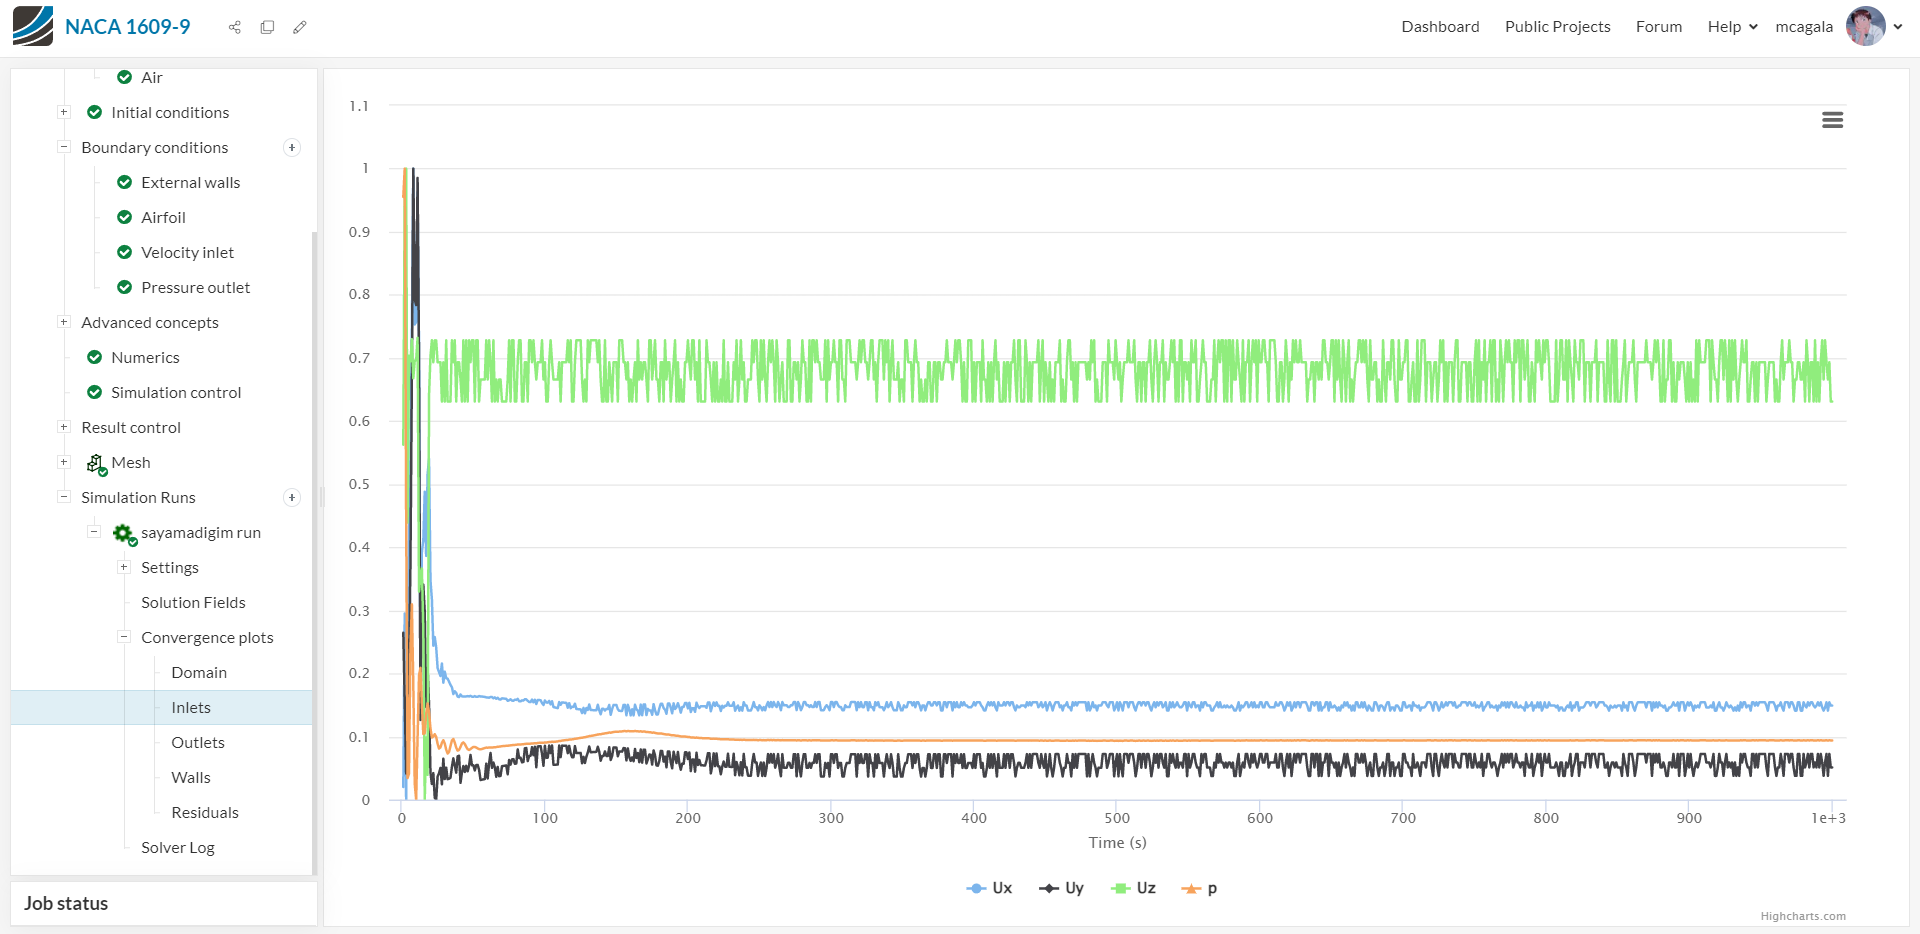Screen dimensions: 1920x934
Task: Click the Mesh status icon
Action: [96, 463]
